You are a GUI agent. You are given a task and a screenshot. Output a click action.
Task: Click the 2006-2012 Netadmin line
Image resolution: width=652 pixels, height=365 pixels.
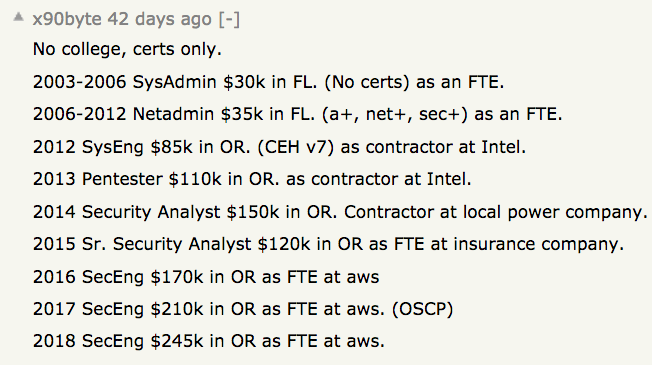[x=297, y=114]
